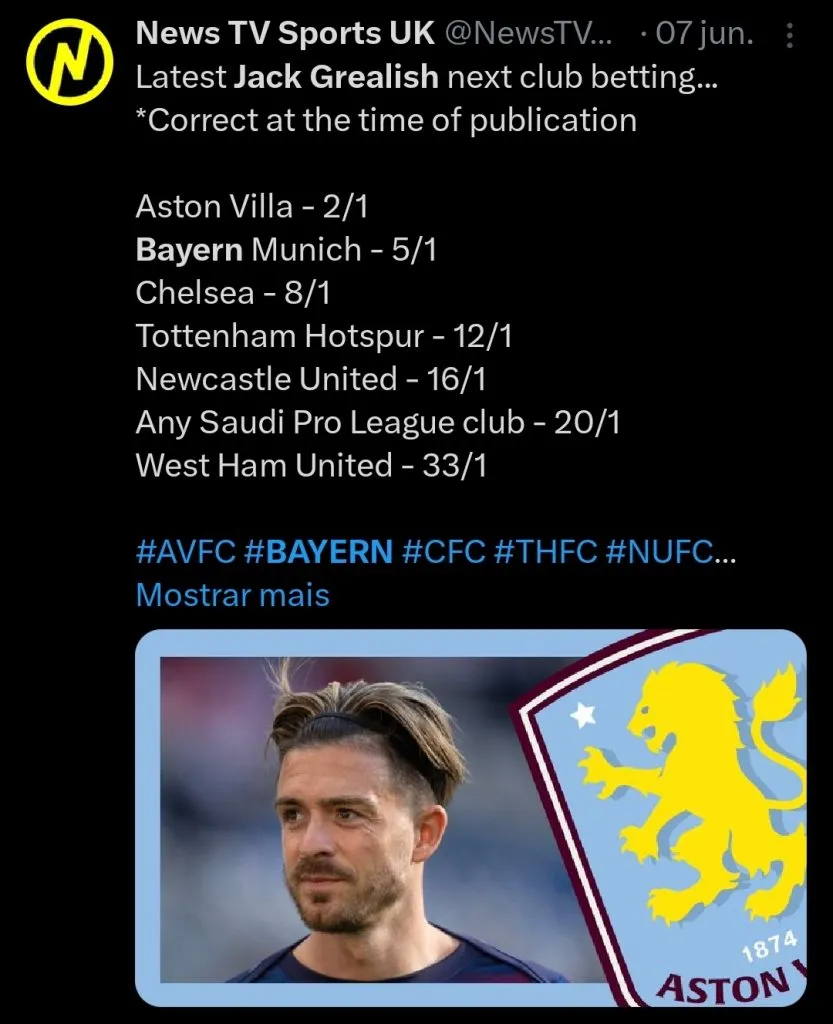Click the Aston Villa - 2/1 odds line
The height and width of the screenshot is (1024, 833).
click(x=258, y=206)
